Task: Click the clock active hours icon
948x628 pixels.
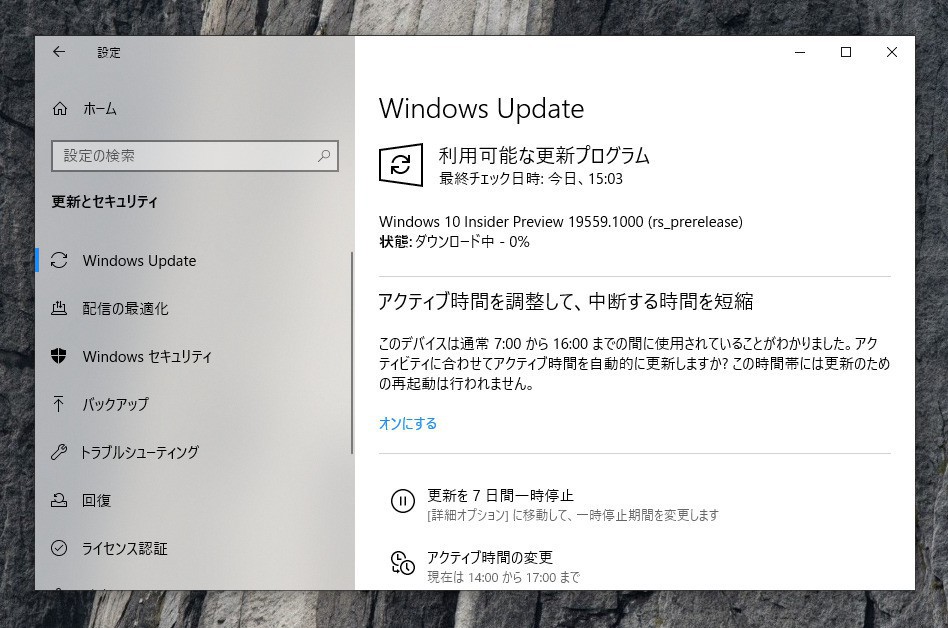Action: tap(403, 563)
